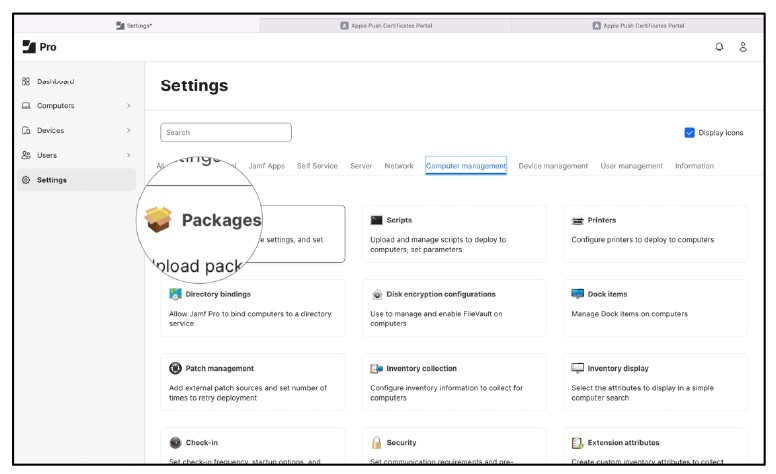Open Disk encryption configurations
776x474 pixels.
(454, 308)
